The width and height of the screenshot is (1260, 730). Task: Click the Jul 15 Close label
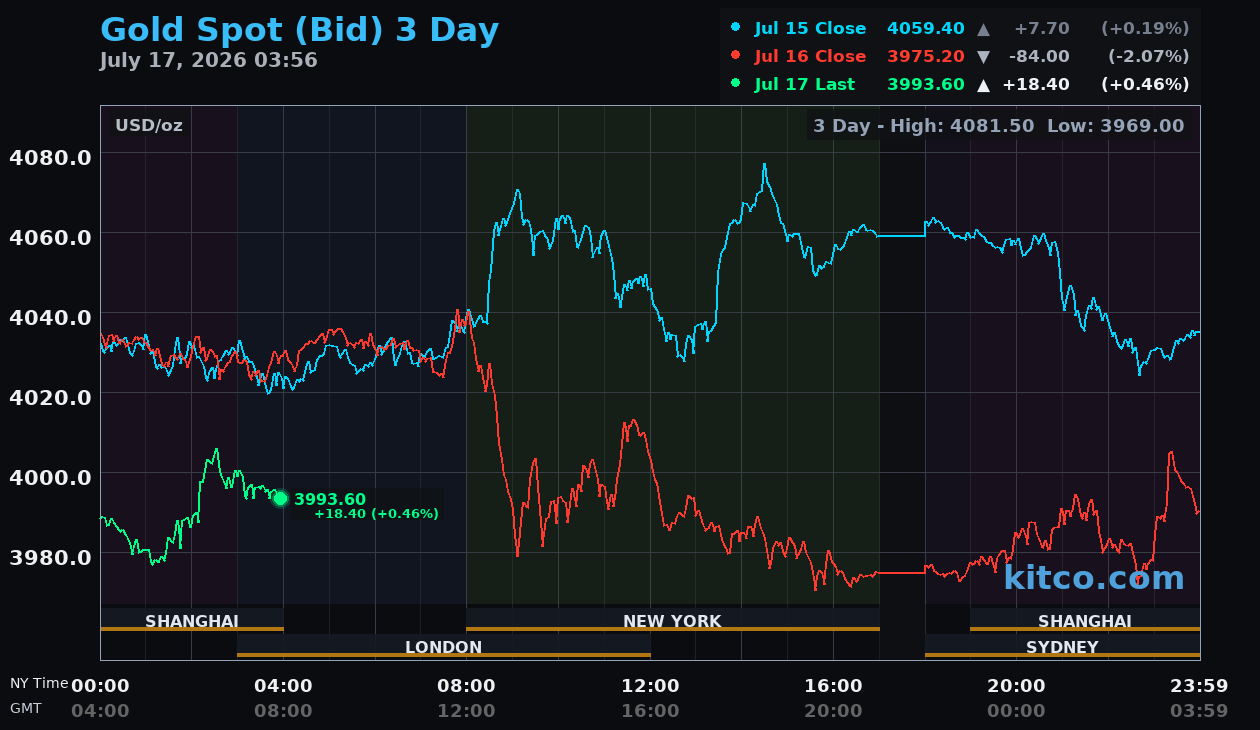[x=810, y=28]
